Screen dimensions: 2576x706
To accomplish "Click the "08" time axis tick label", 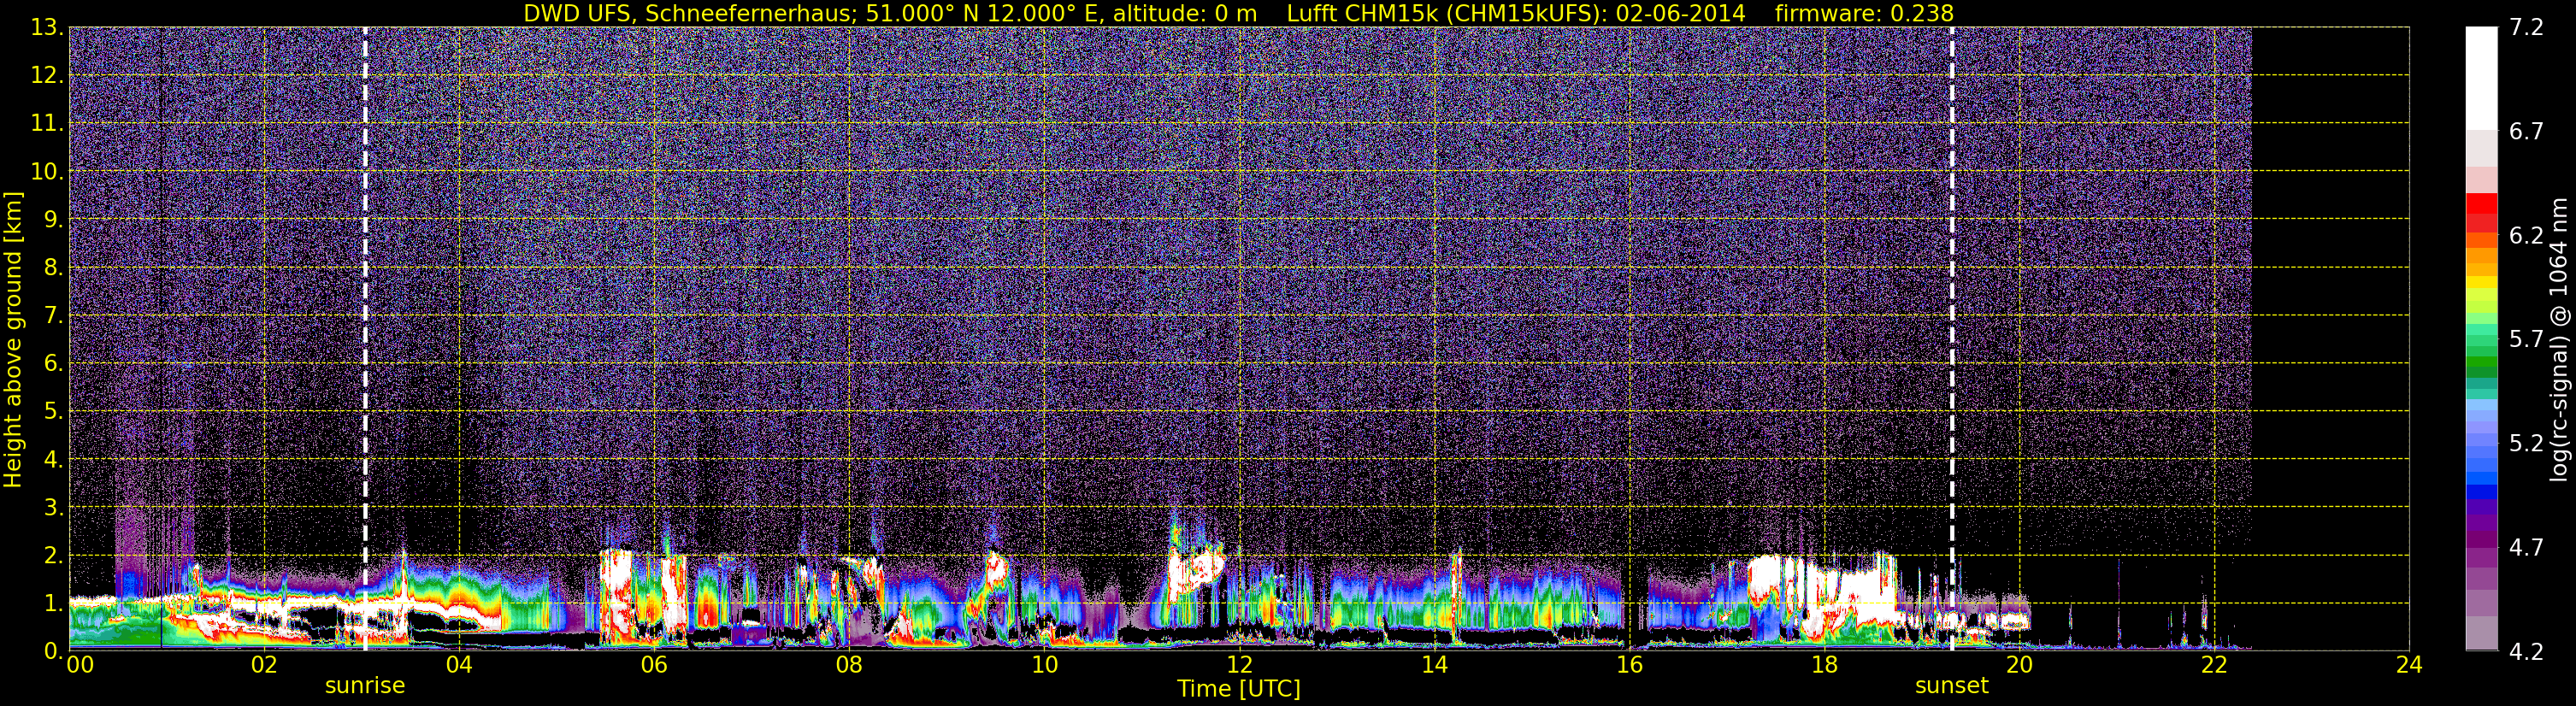I will click(x=849, y=665).
